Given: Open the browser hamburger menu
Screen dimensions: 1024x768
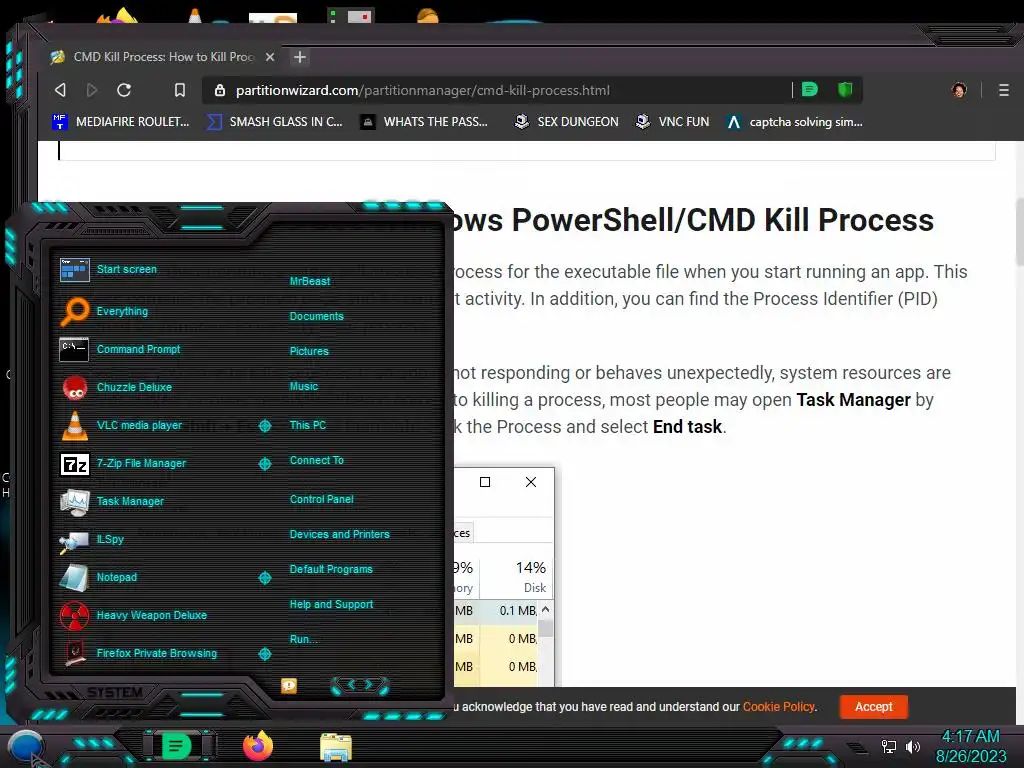Looking at the screenshot, I should (1004, 90).
